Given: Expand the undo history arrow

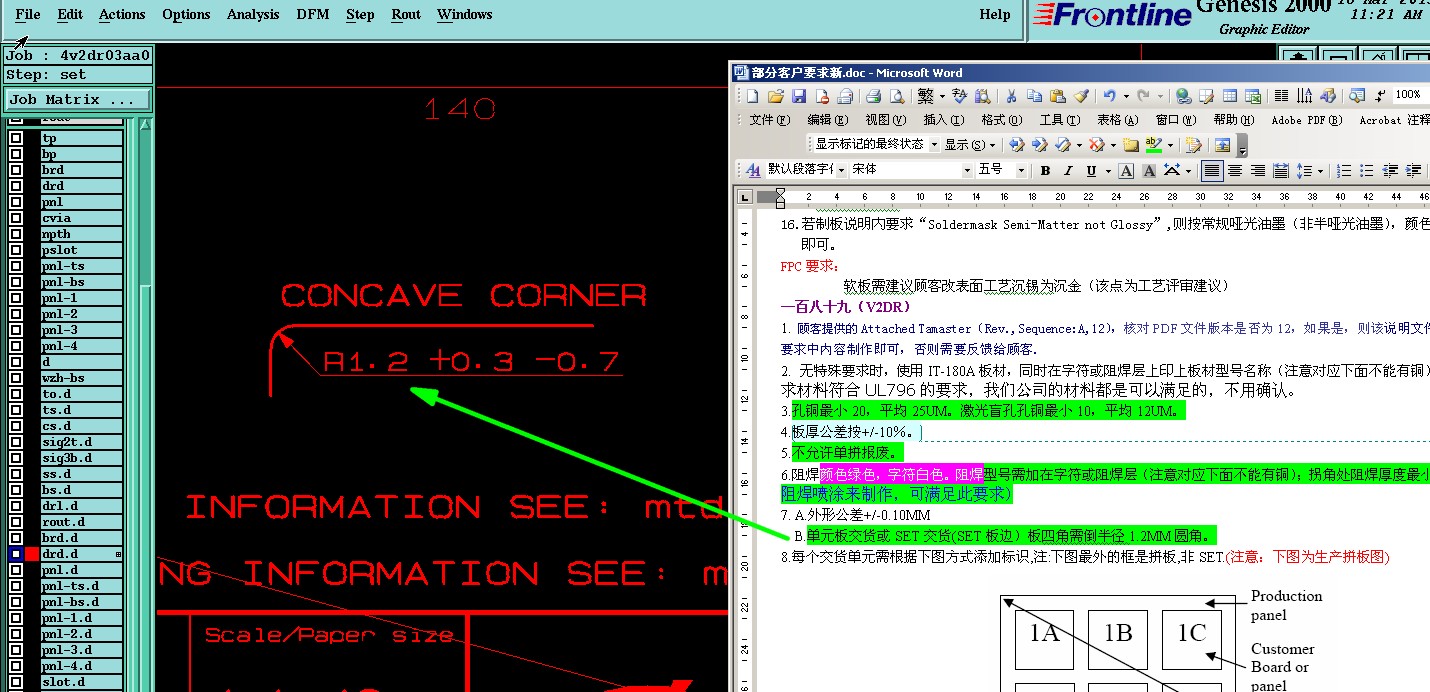Looking at the screenshot, I should [x=1126, y=96].
